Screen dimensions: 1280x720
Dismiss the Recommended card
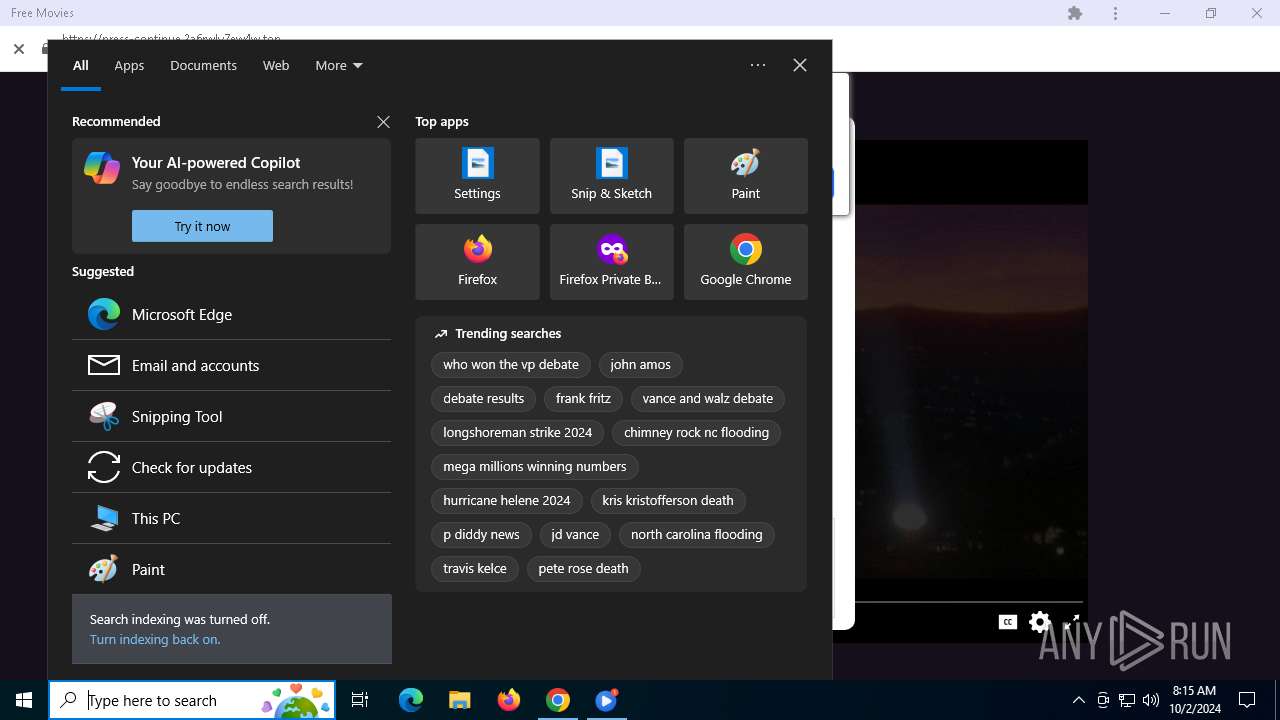click(383, 122)
